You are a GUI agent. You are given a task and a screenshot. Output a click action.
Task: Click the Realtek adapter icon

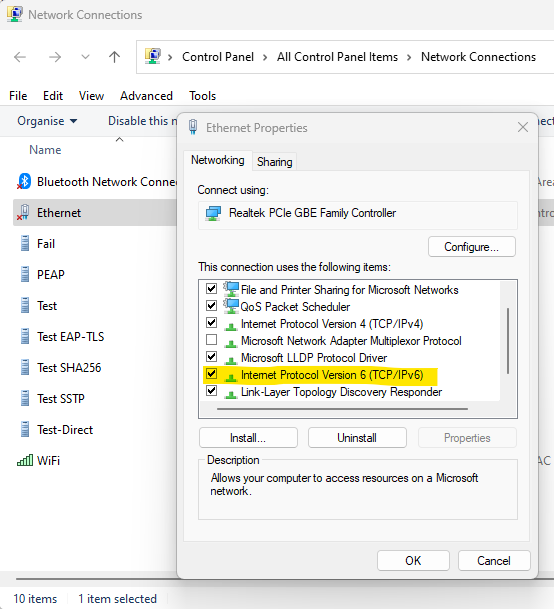(213, 213)
